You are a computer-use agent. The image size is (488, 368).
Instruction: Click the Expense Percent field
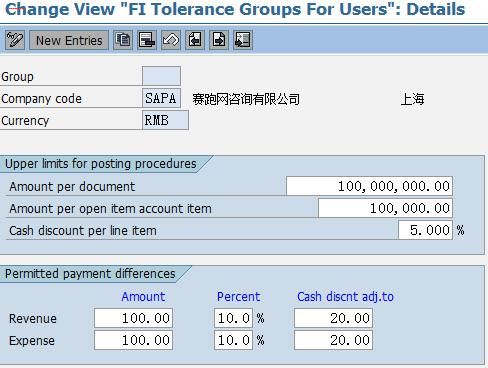(x=233, y=340)
